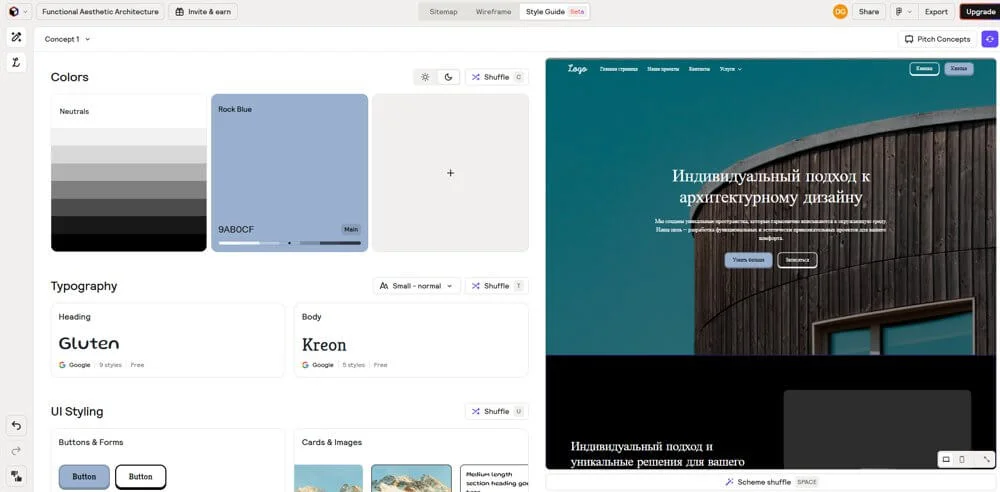
Task: Click the Beta label on Style Guide
Action: point(577,11)
